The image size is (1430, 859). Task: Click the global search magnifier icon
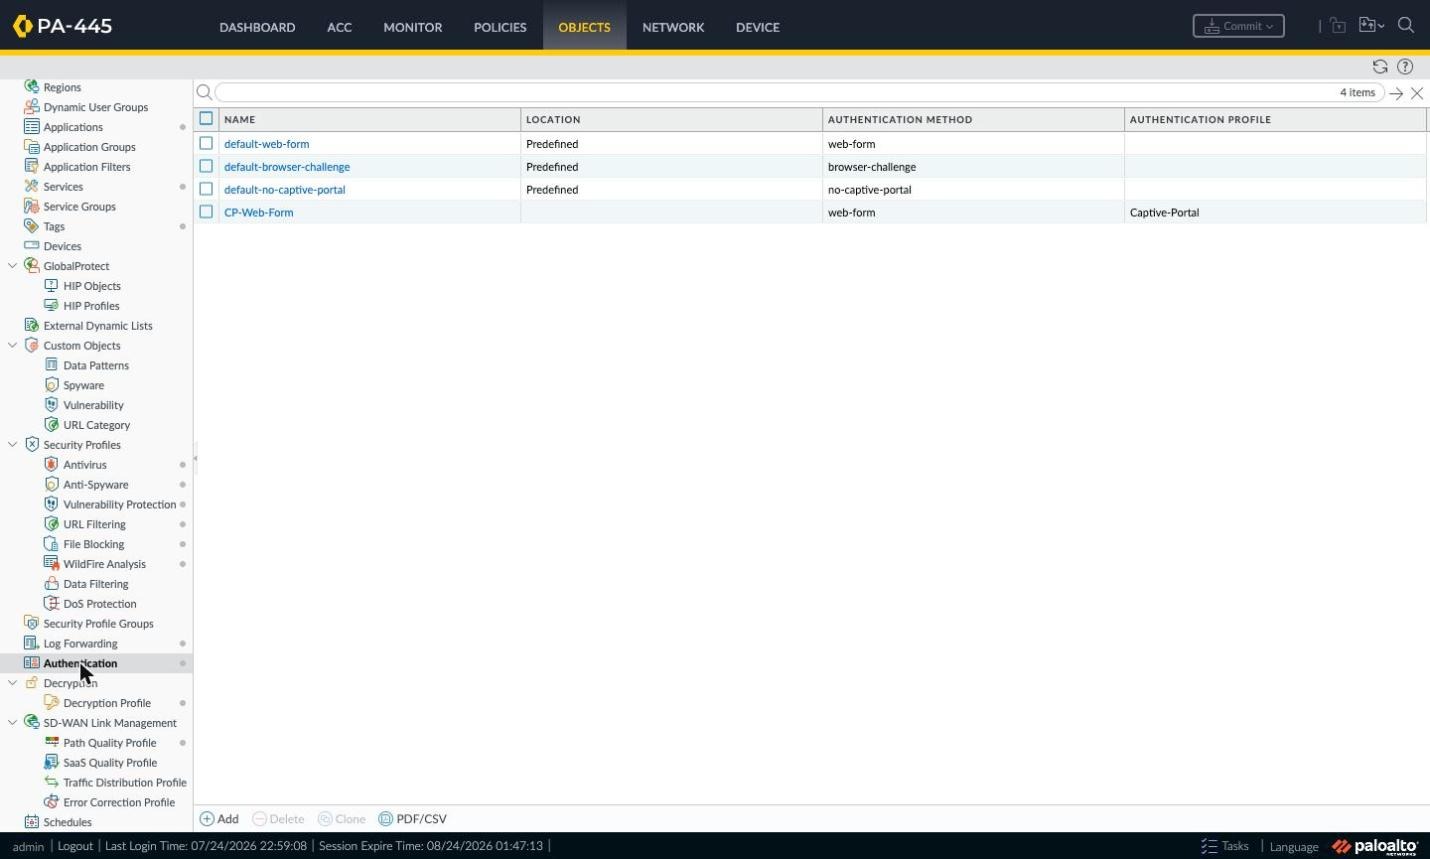point(1406,26)
